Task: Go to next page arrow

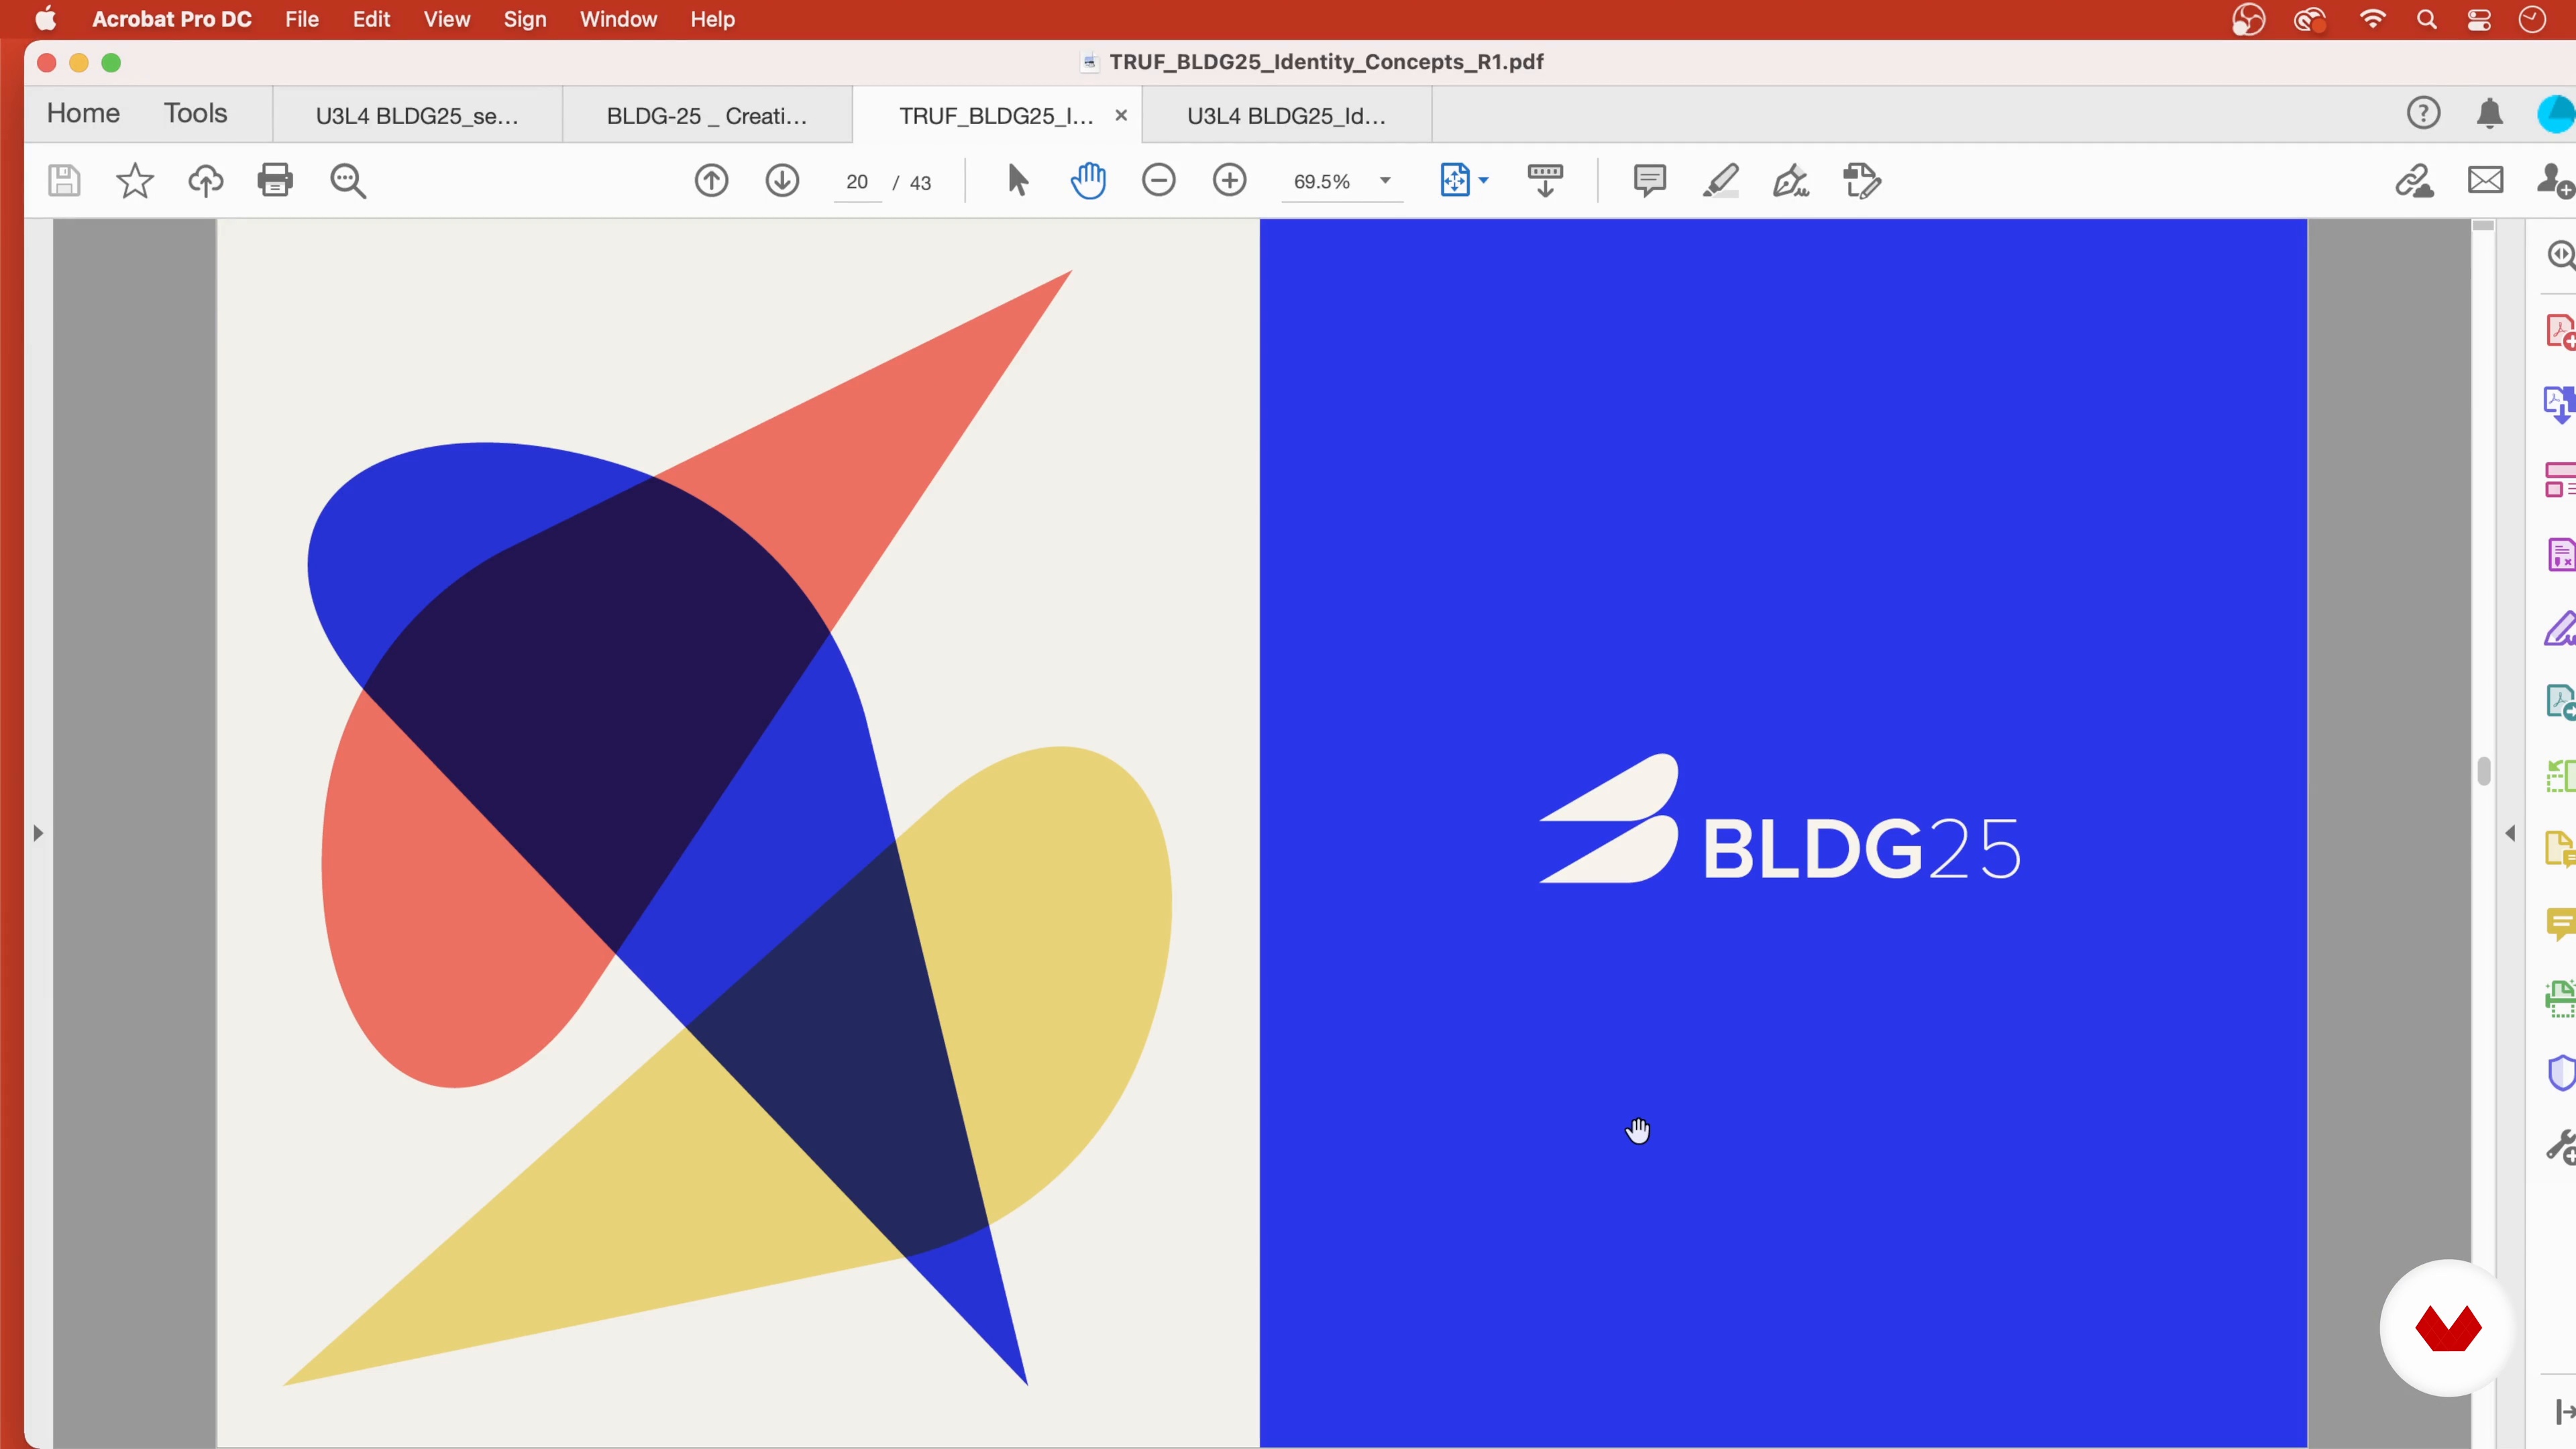Action: 782,181
